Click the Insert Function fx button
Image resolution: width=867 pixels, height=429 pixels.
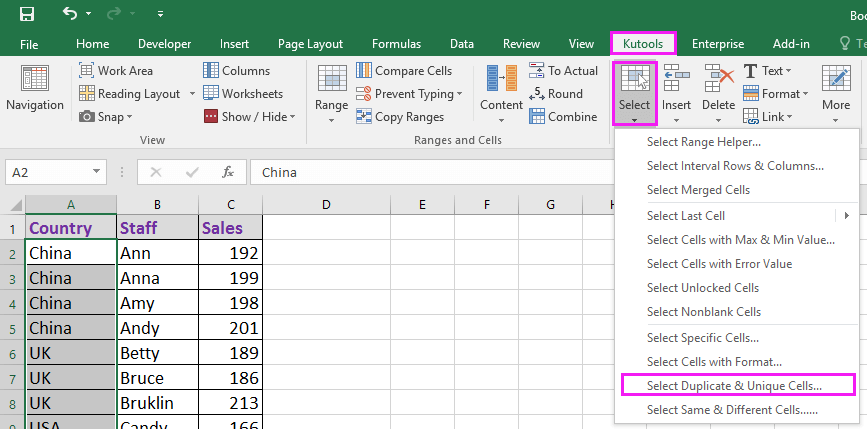[228, 172]
